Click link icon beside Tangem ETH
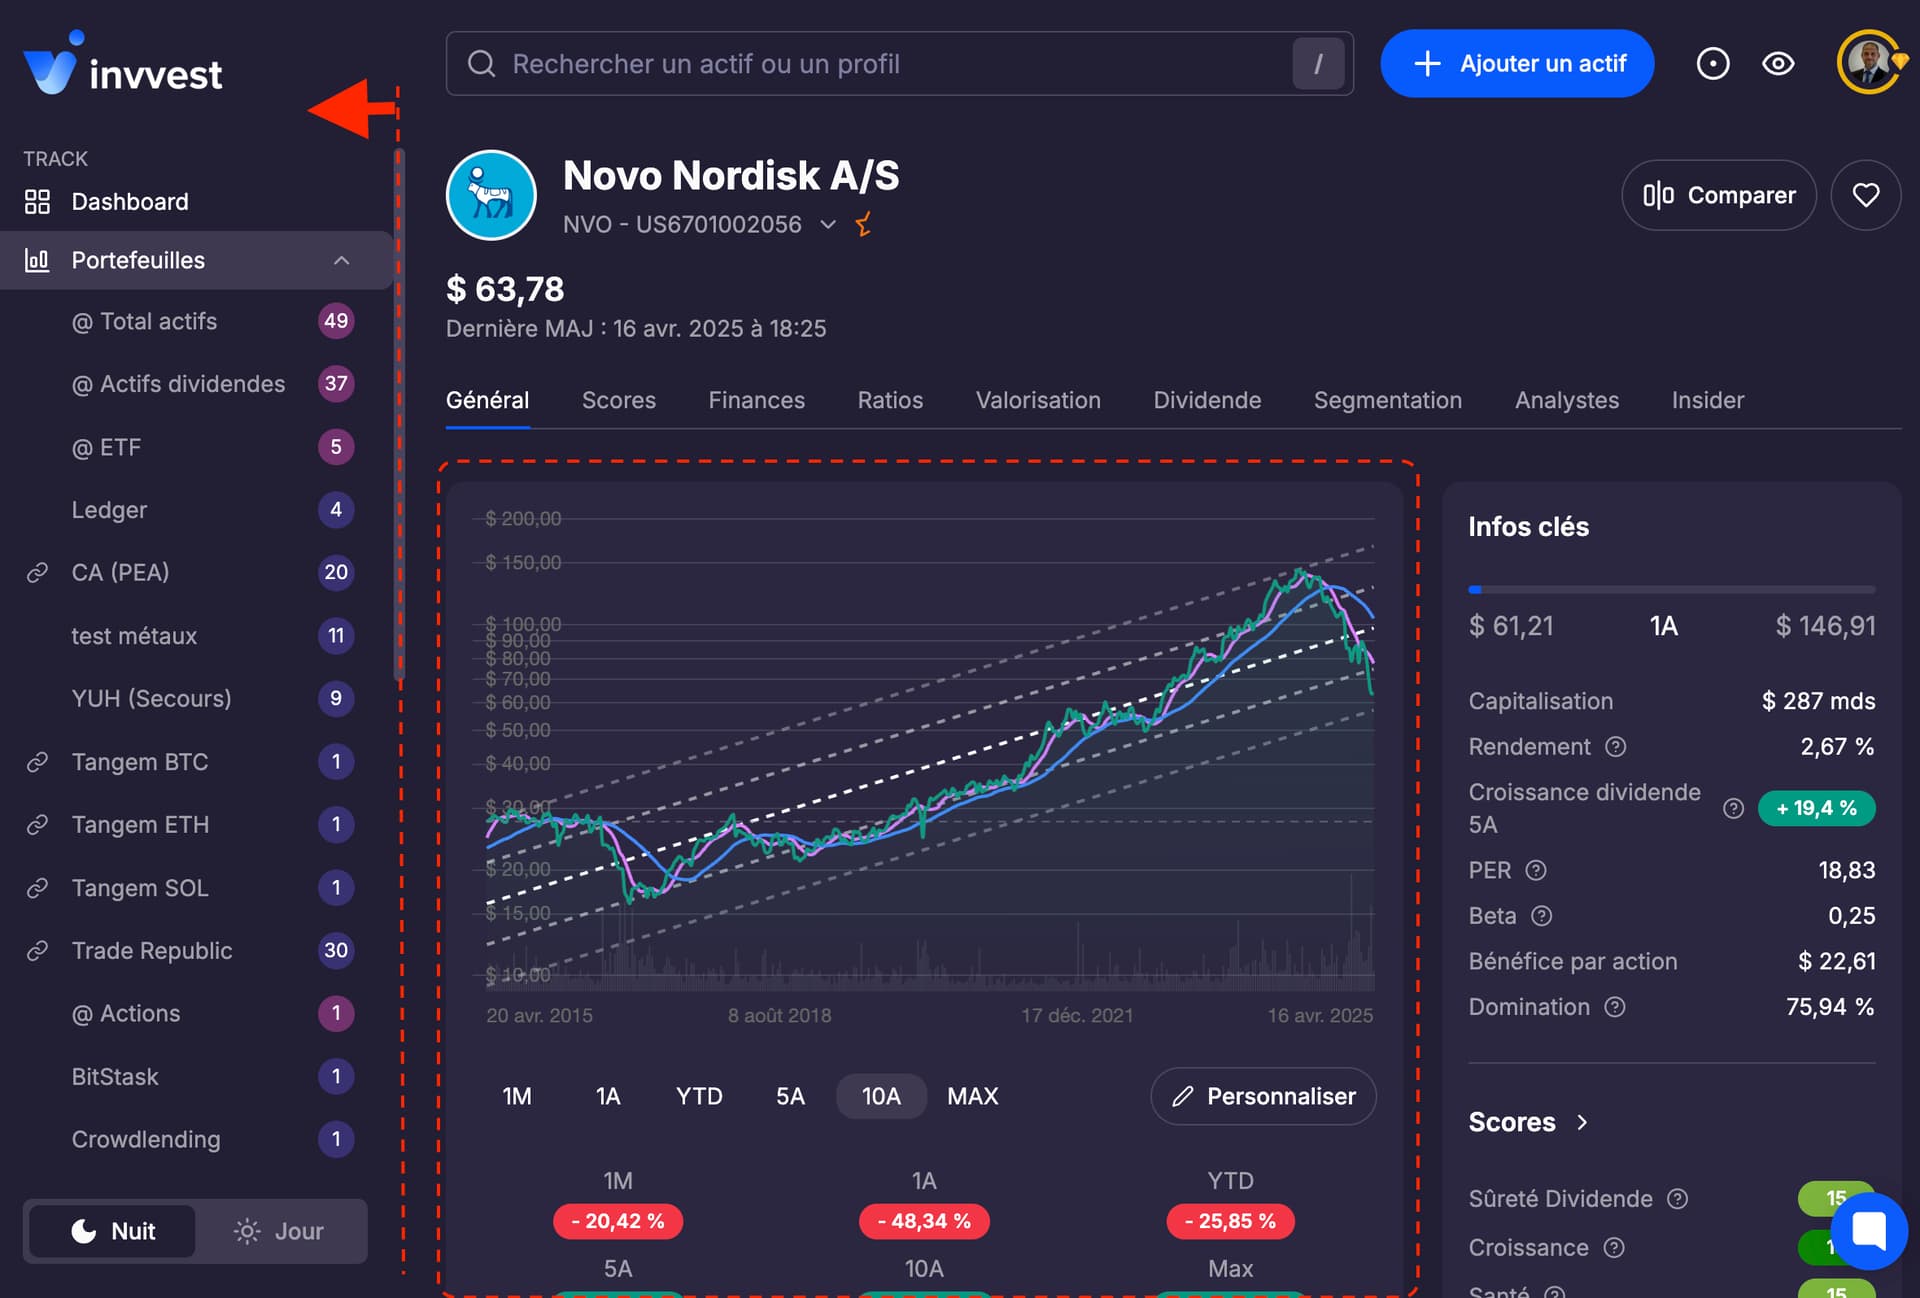This screenshot has height=1298, width=1920. (37, 825)
